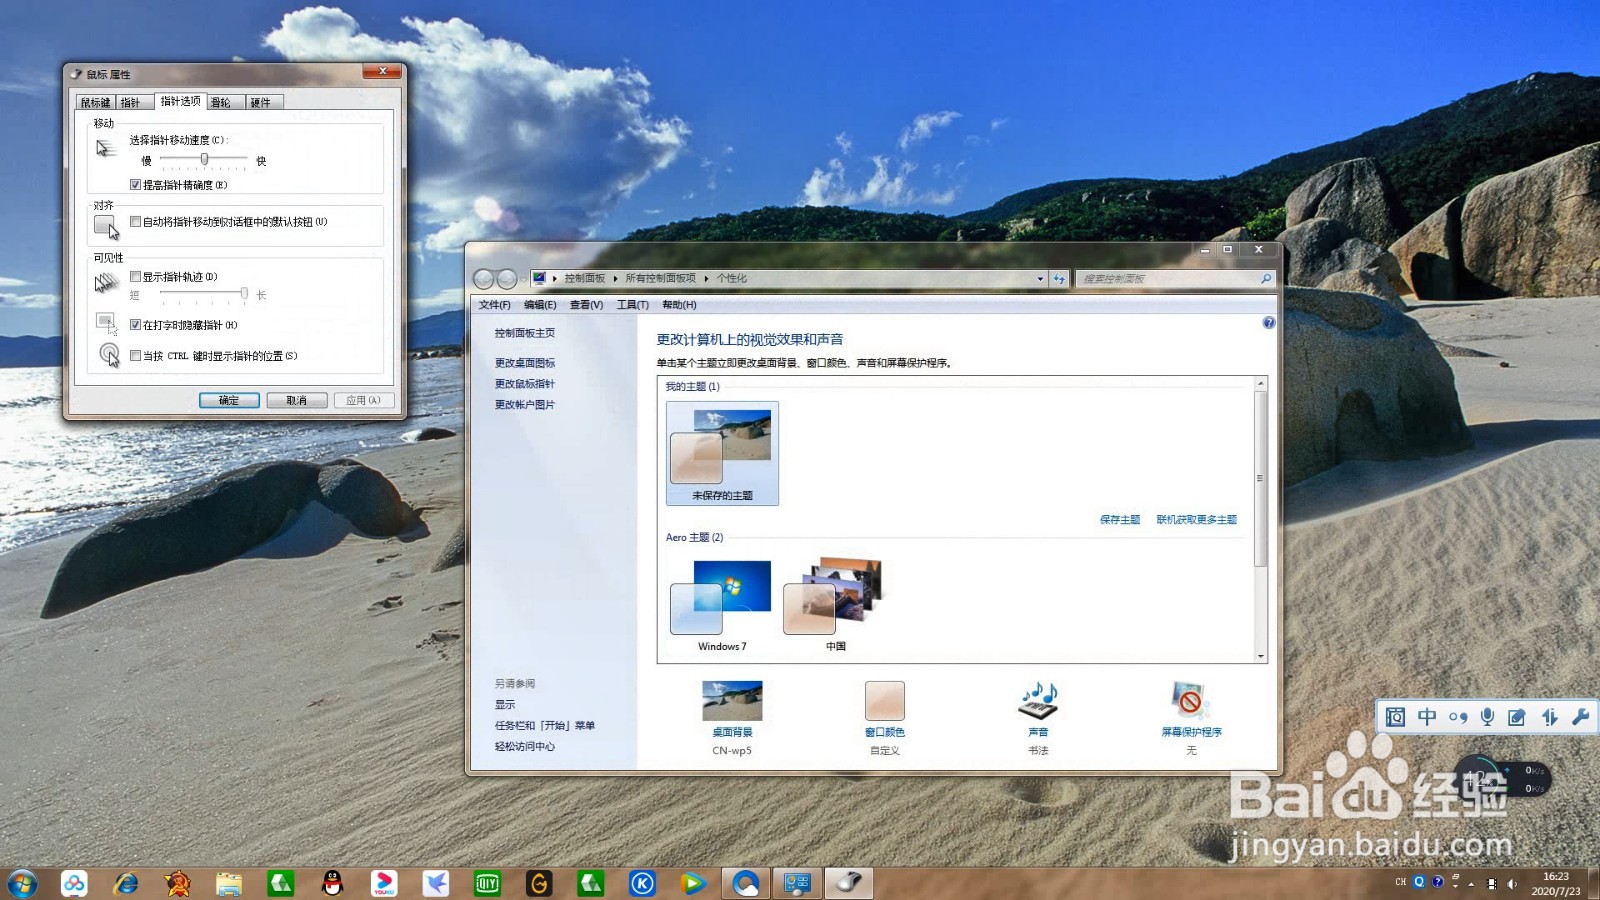The image size is (1600, 900).
Task: Click the volume speaker icon in tray
Action: click(x=1512, y=884)
